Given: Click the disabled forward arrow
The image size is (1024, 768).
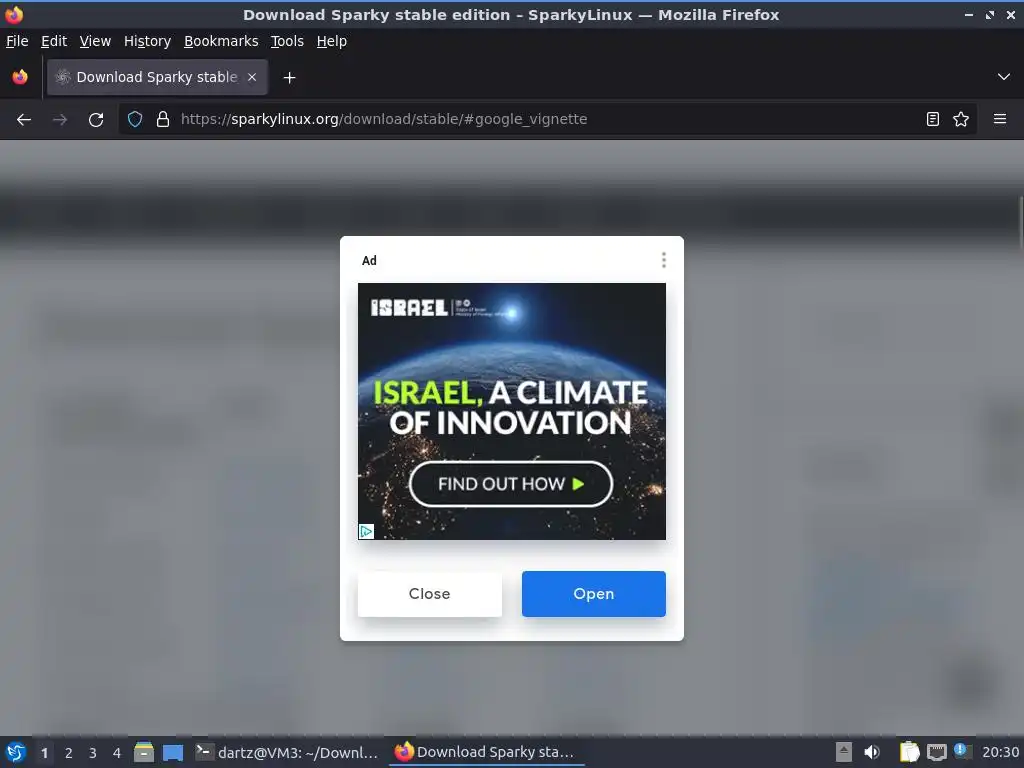Looking at the screenshot, I should tap(60, 120).
